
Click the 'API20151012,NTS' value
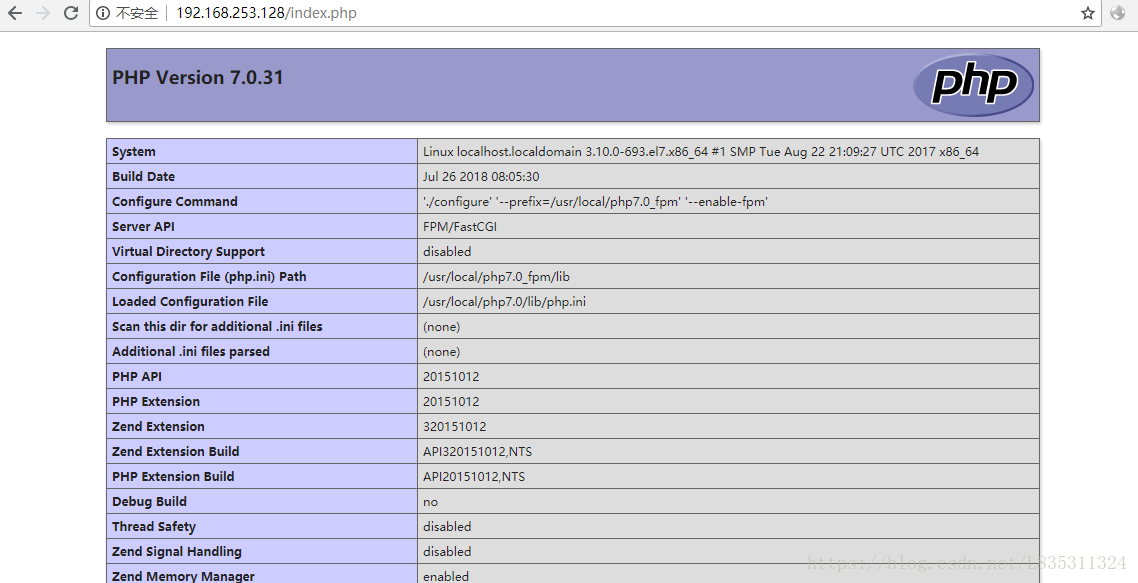[x=474, y=477]
